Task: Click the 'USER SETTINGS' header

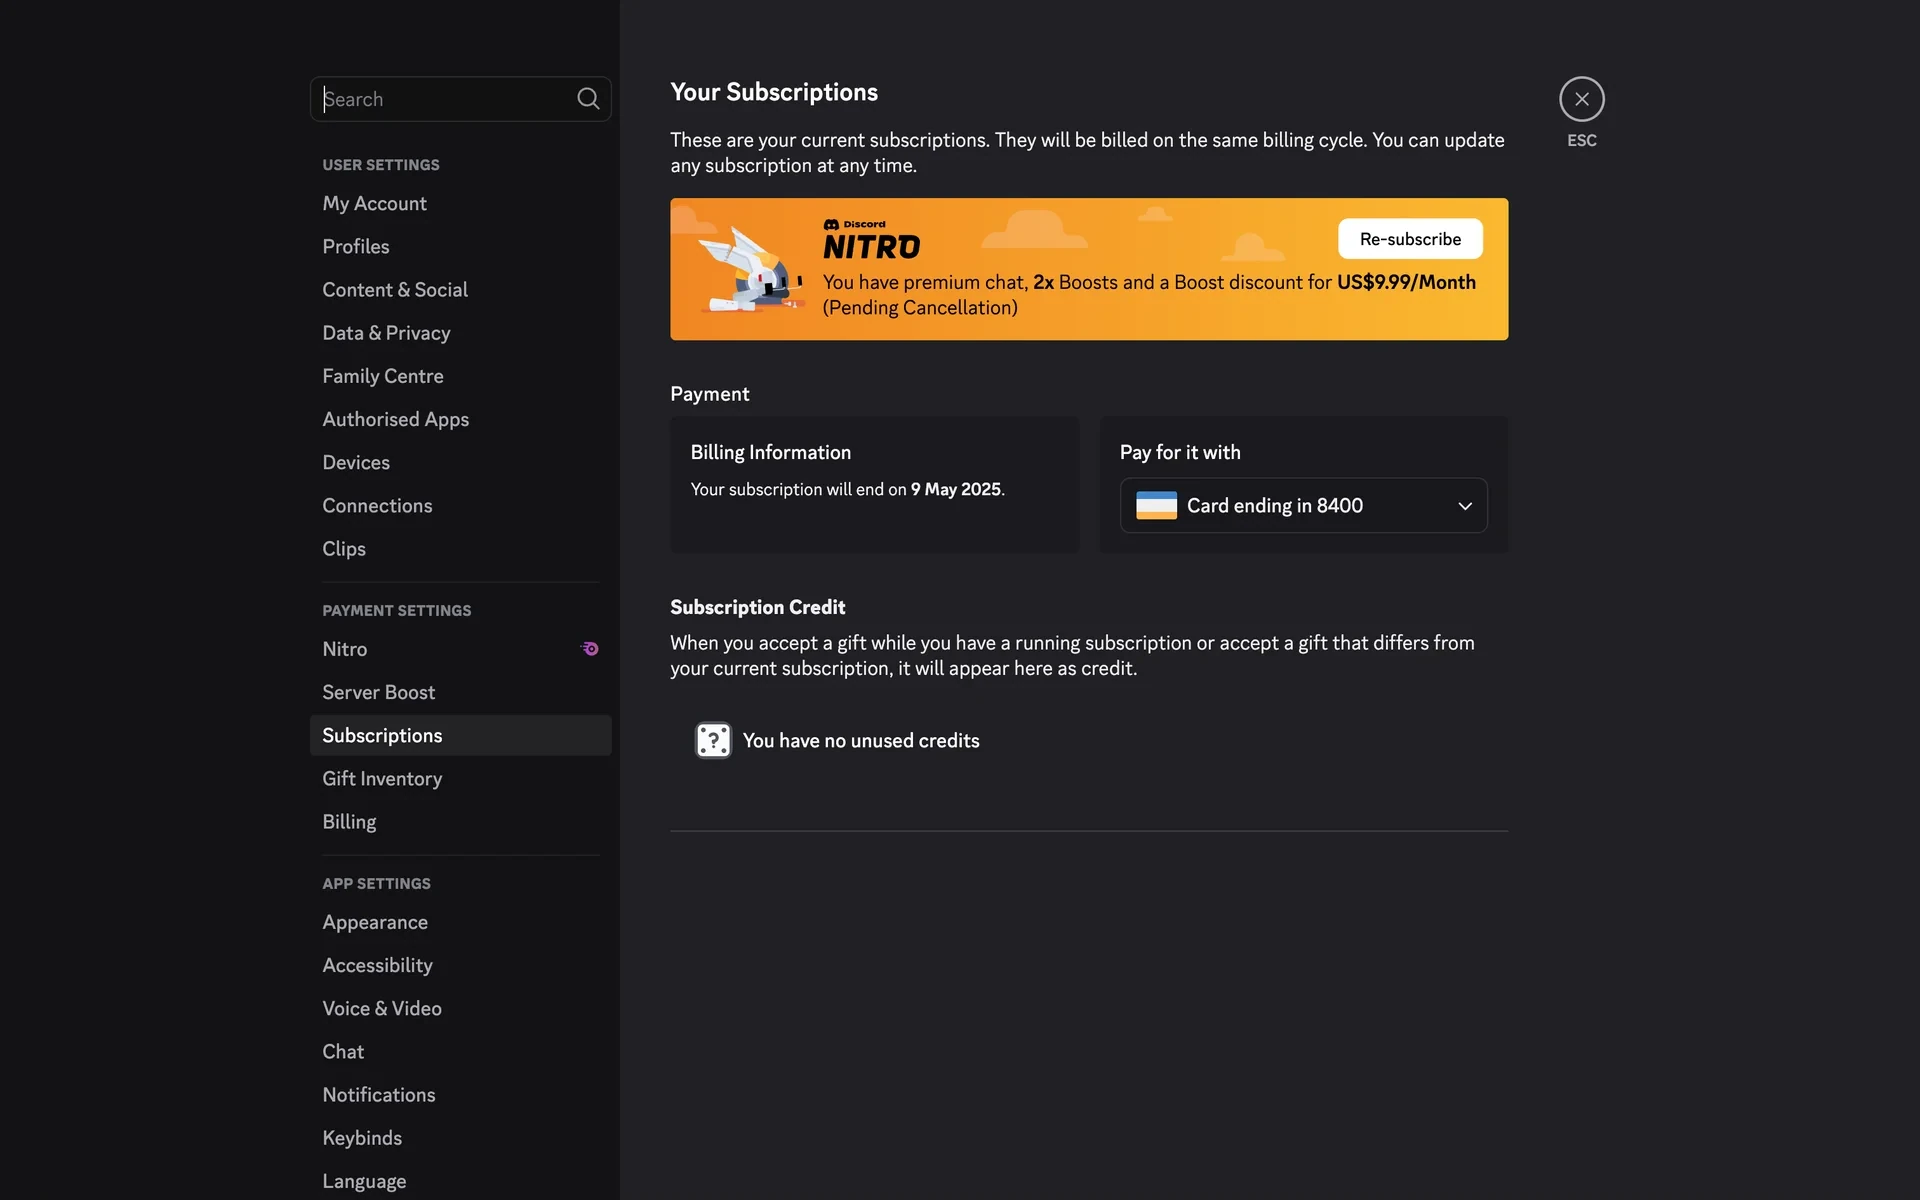Action: 381,165
